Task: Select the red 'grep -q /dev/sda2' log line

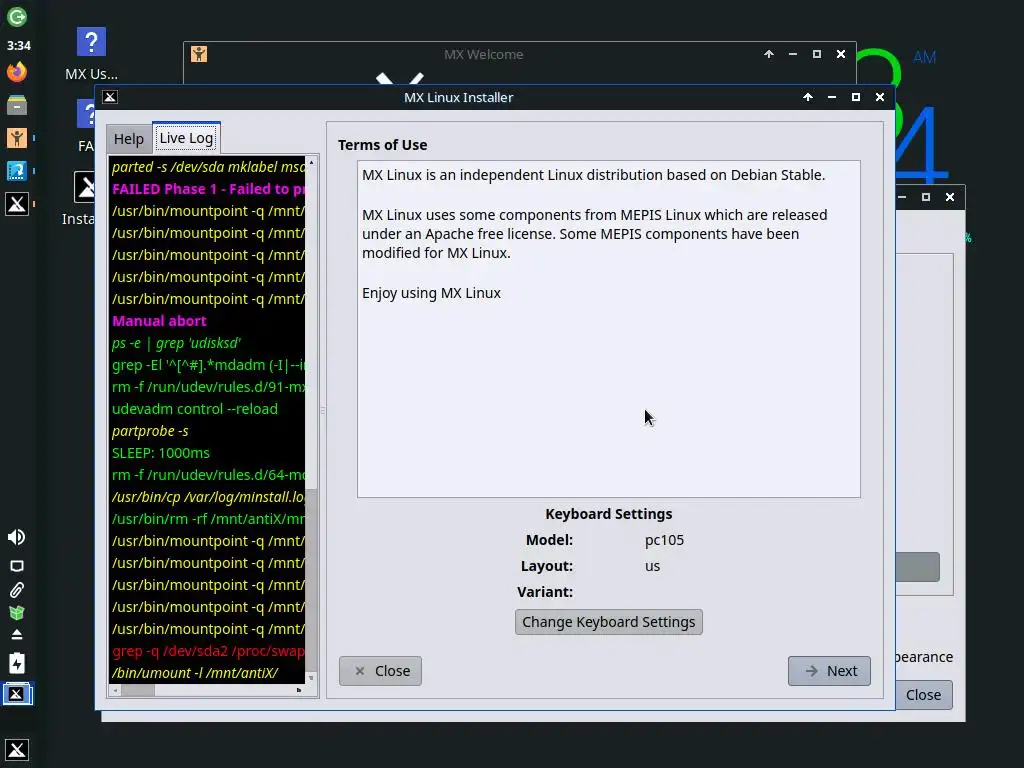Action: tap(208, 651)
